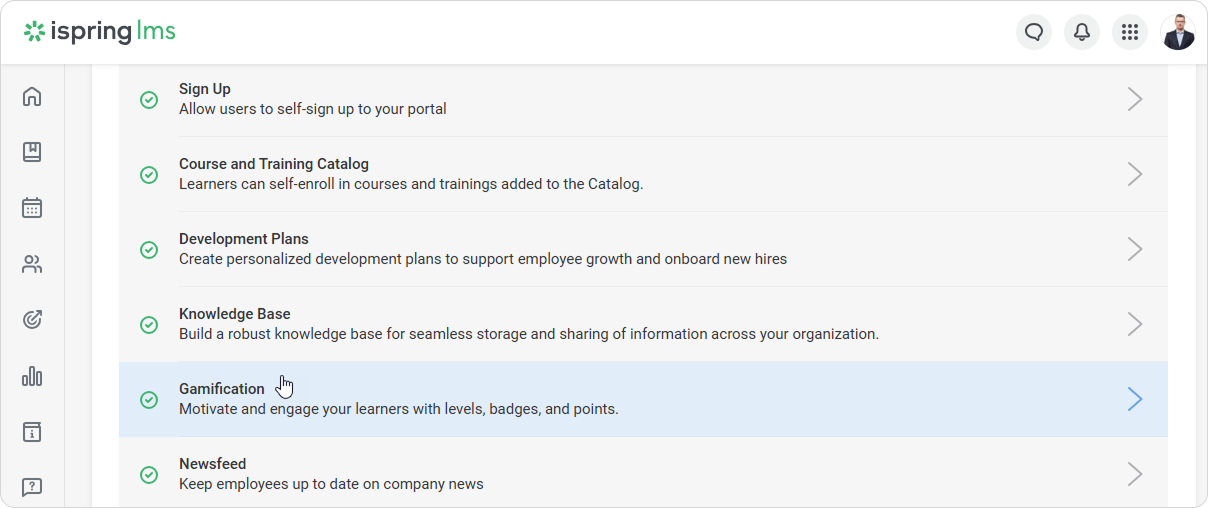Toggle the Knowledge Base green checkmark
This screenshot has height=508, width=1208.
coord(149,324)
